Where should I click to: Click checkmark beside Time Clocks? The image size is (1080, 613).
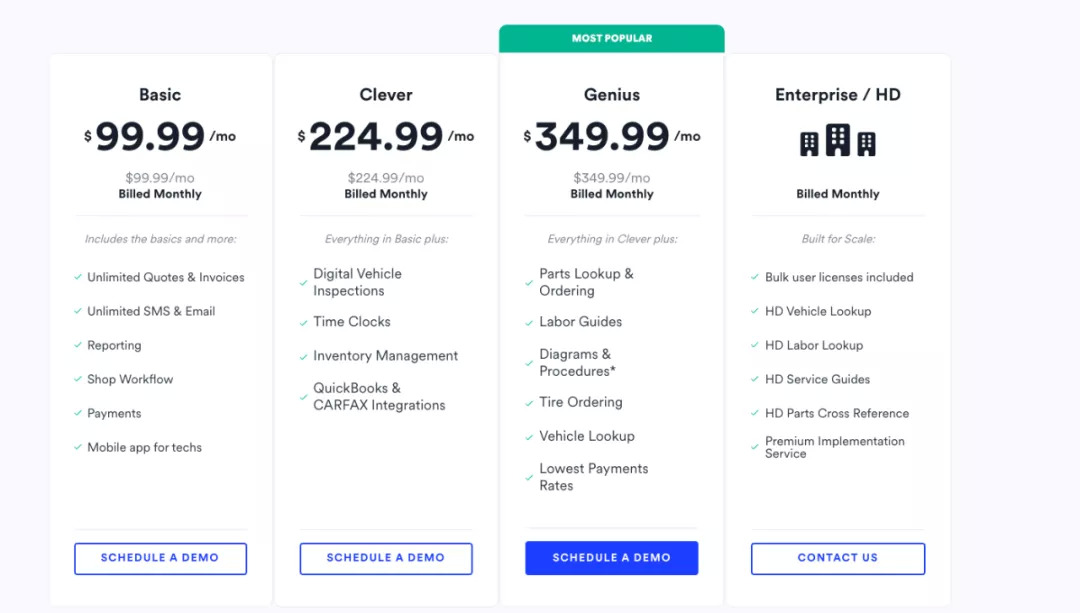(x=304, y=322)
